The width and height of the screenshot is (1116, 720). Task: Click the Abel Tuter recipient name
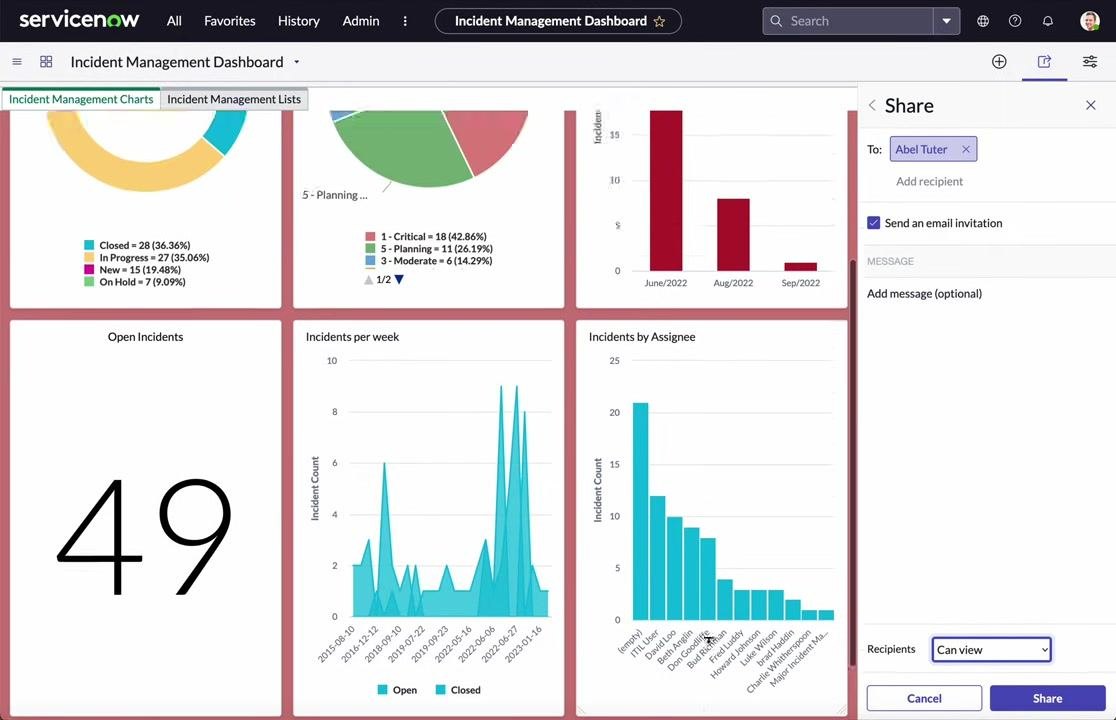click(x=921, y=149)
